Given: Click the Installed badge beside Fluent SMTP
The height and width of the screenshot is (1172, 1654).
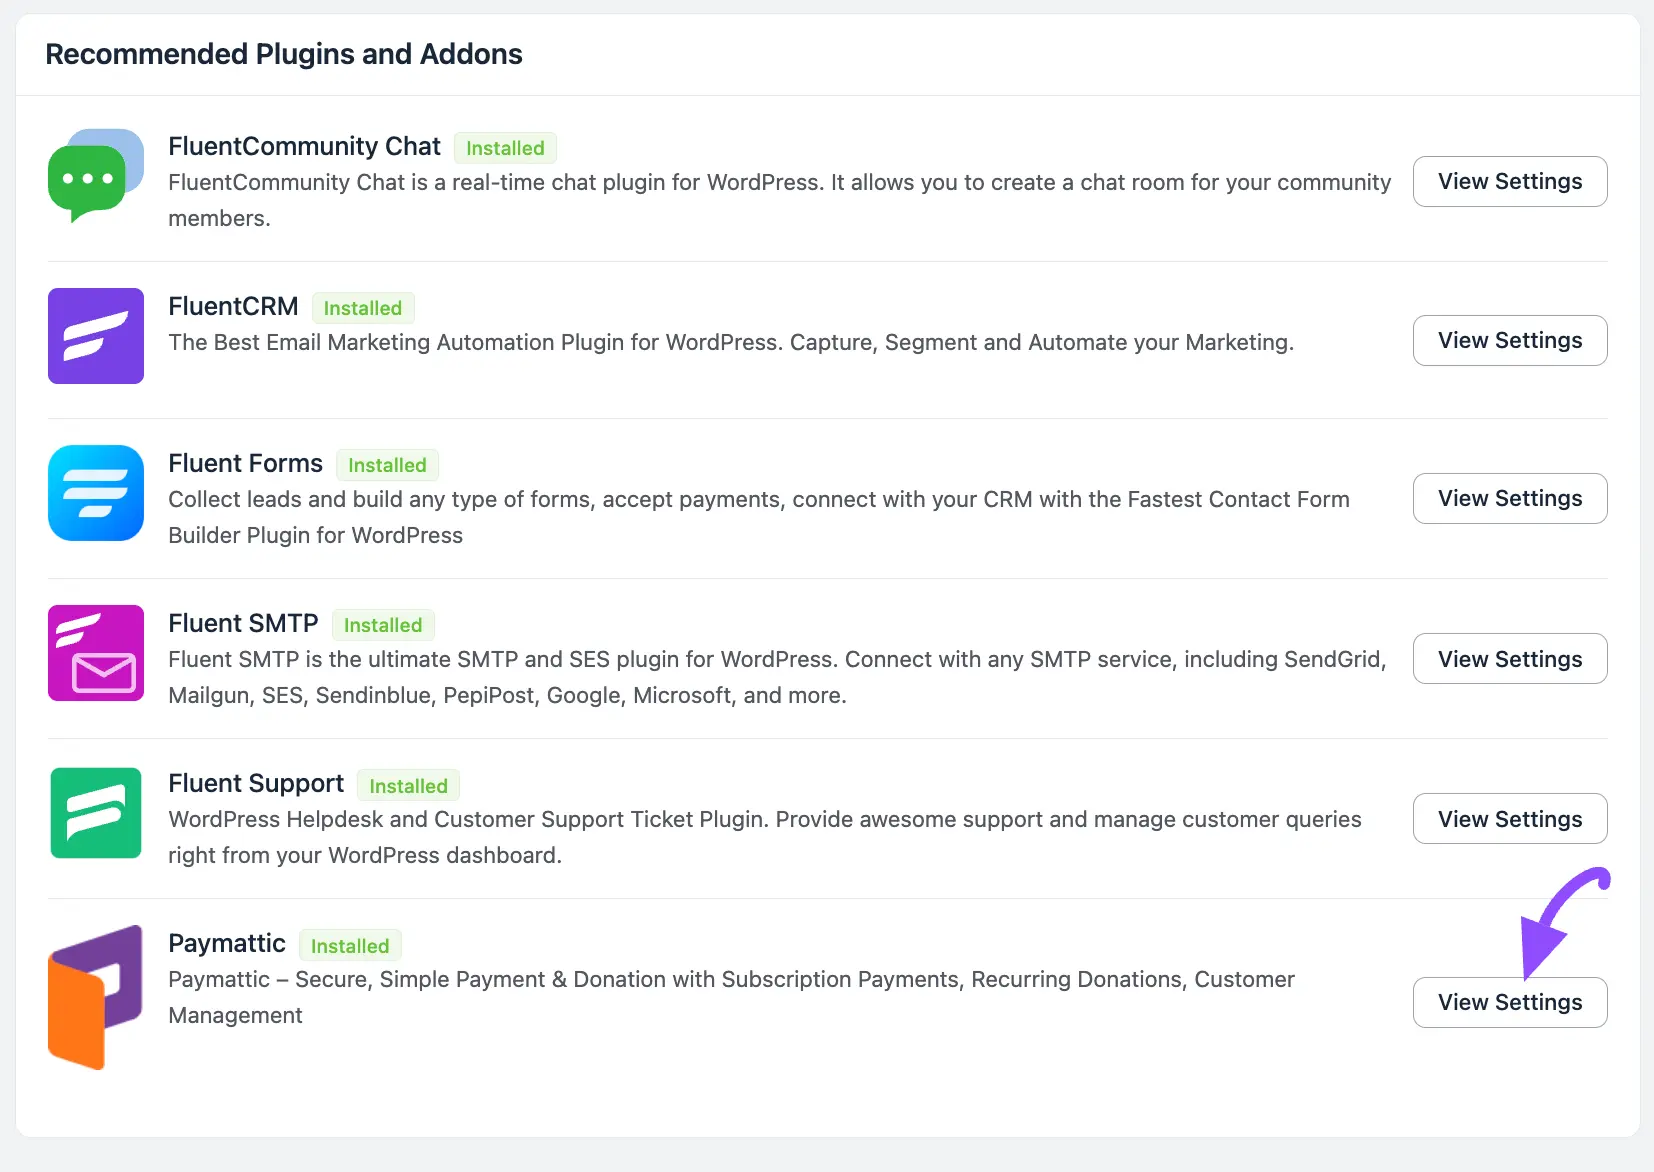Looking at the screenshot, I should (x=383, y=625).
